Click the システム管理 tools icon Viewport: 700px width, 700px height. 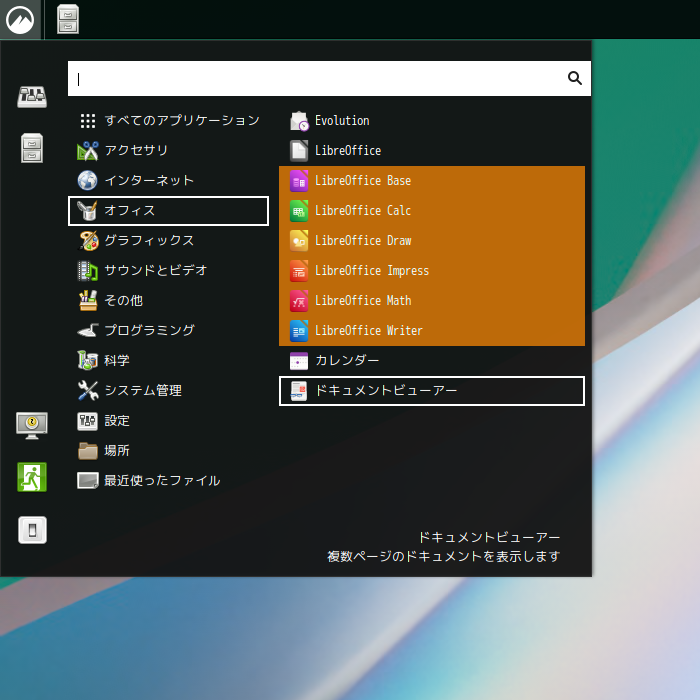click(88, 391)
